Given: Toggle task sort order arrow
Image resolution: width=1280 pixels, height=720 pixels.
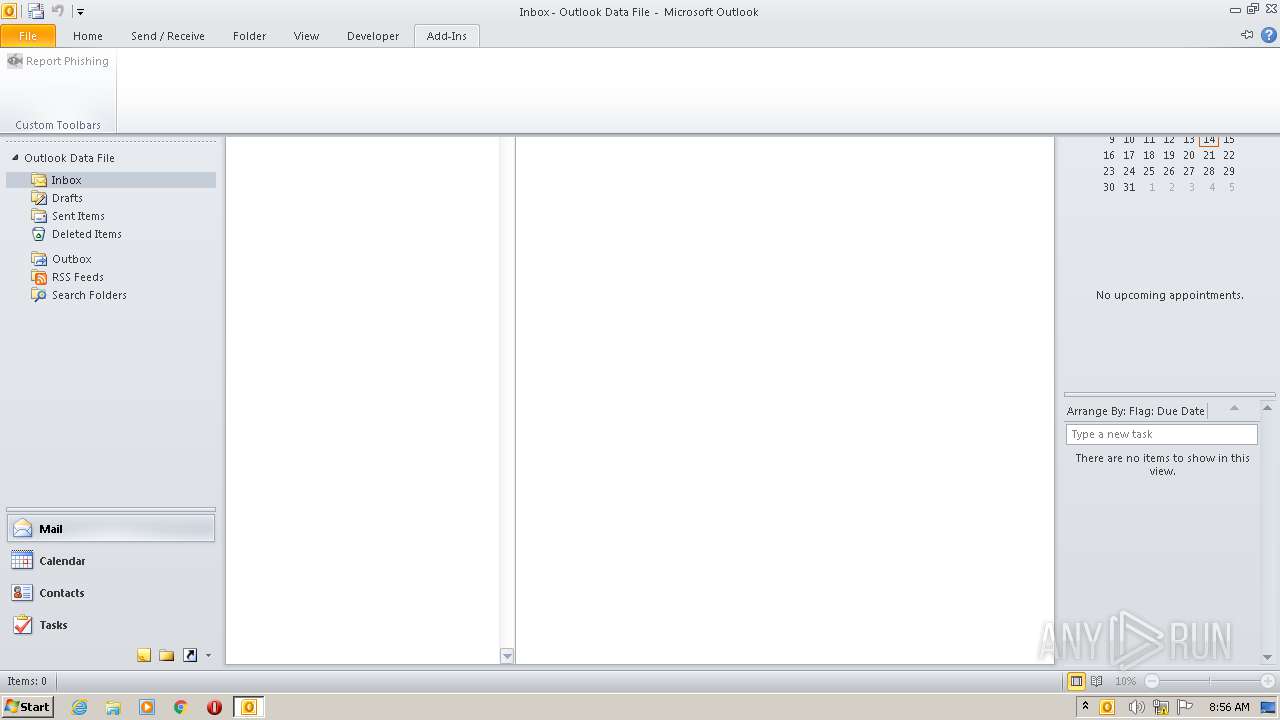Looking at the screenshot, I should [x=1234, y=408].
